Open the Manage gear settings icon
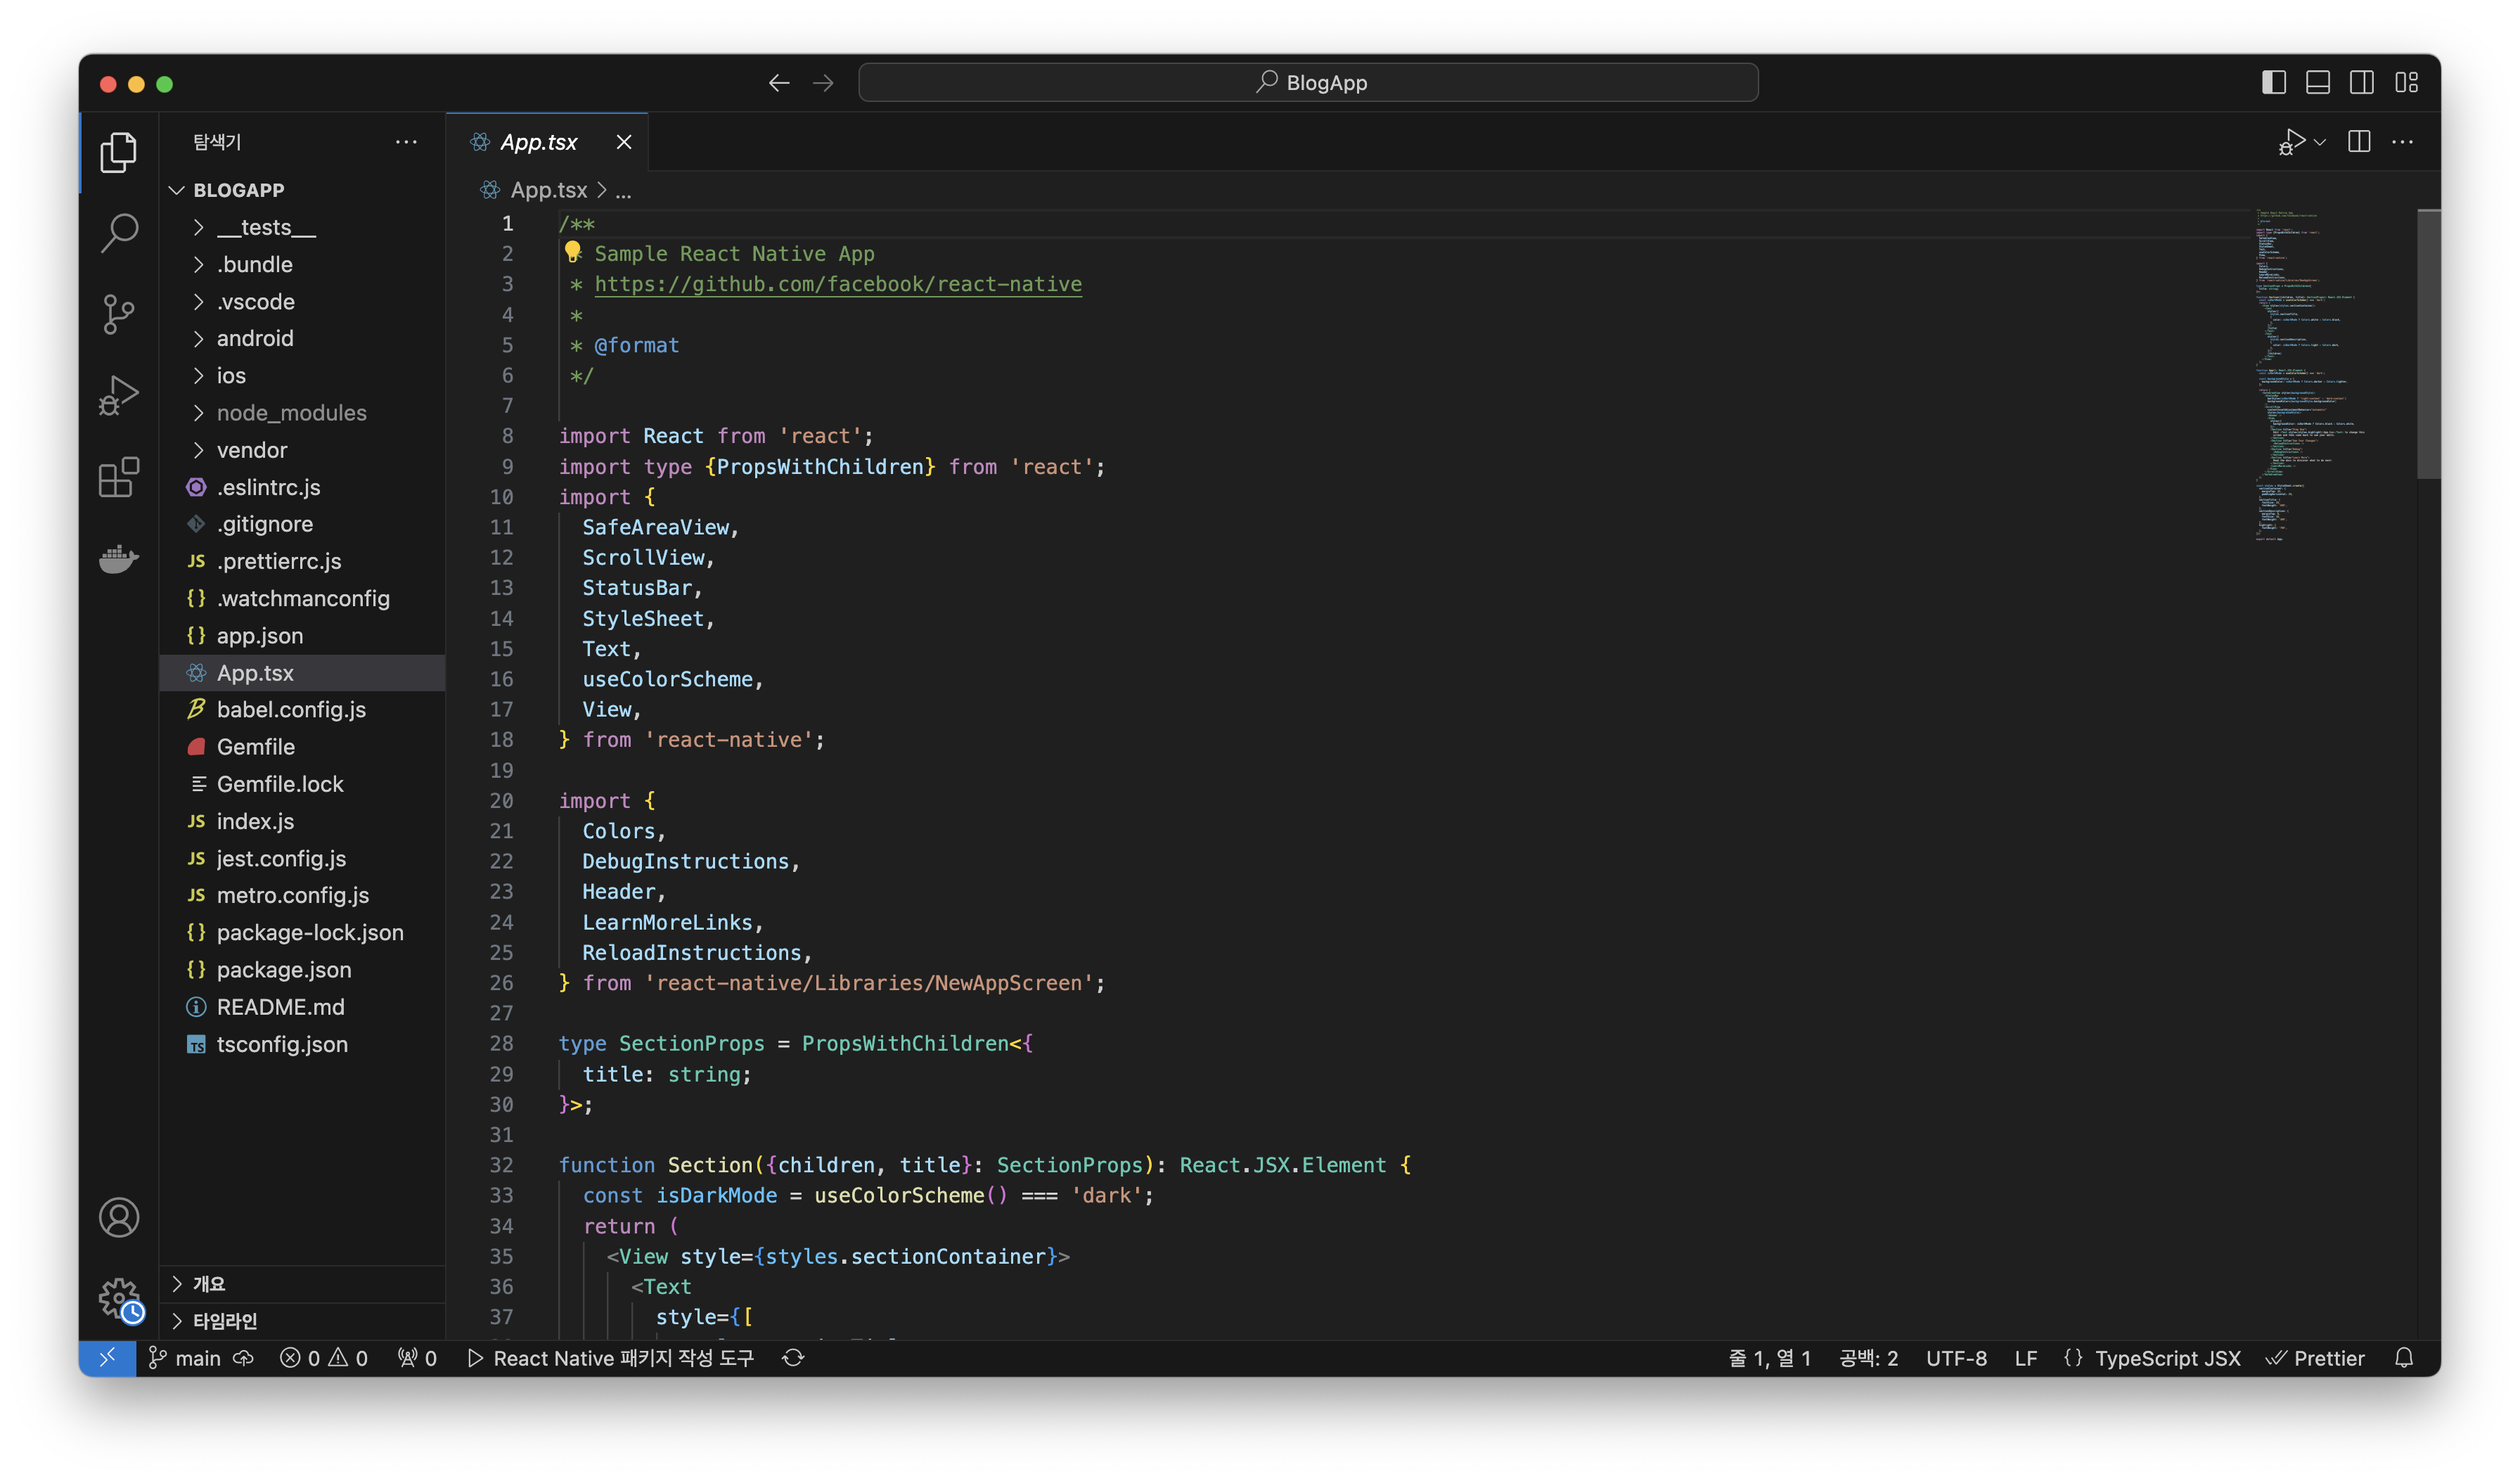Image resolution: width=2520 pixels, height=1481 pixels. [x=119, y=1298]
